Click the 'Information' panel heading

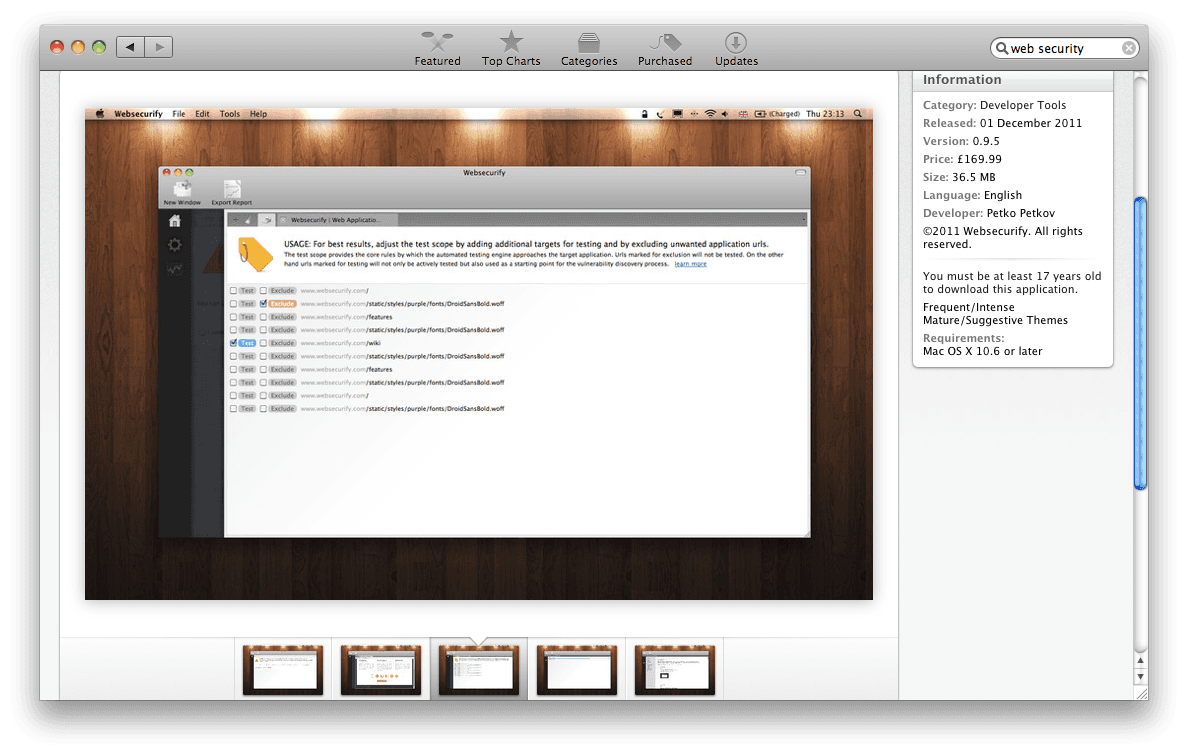(961, 80)
